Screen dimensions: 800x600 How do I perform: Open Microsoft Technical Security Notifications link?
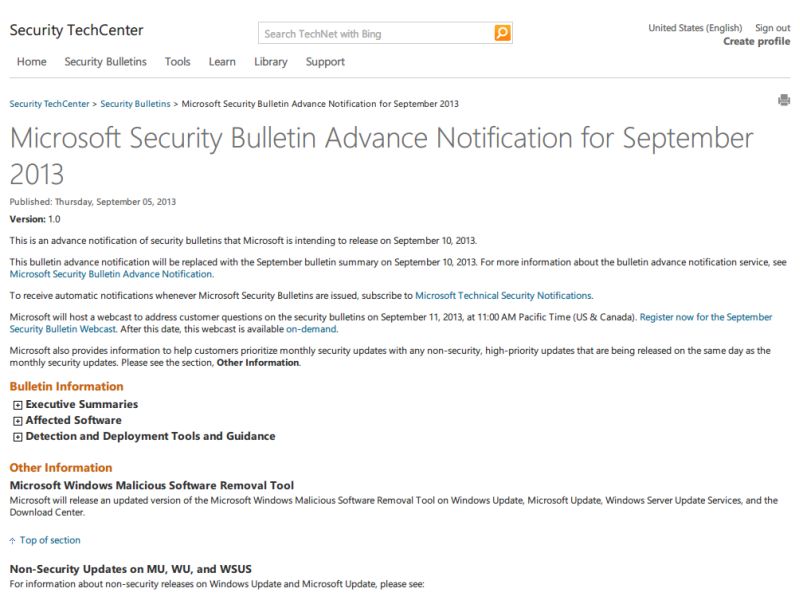504,295
